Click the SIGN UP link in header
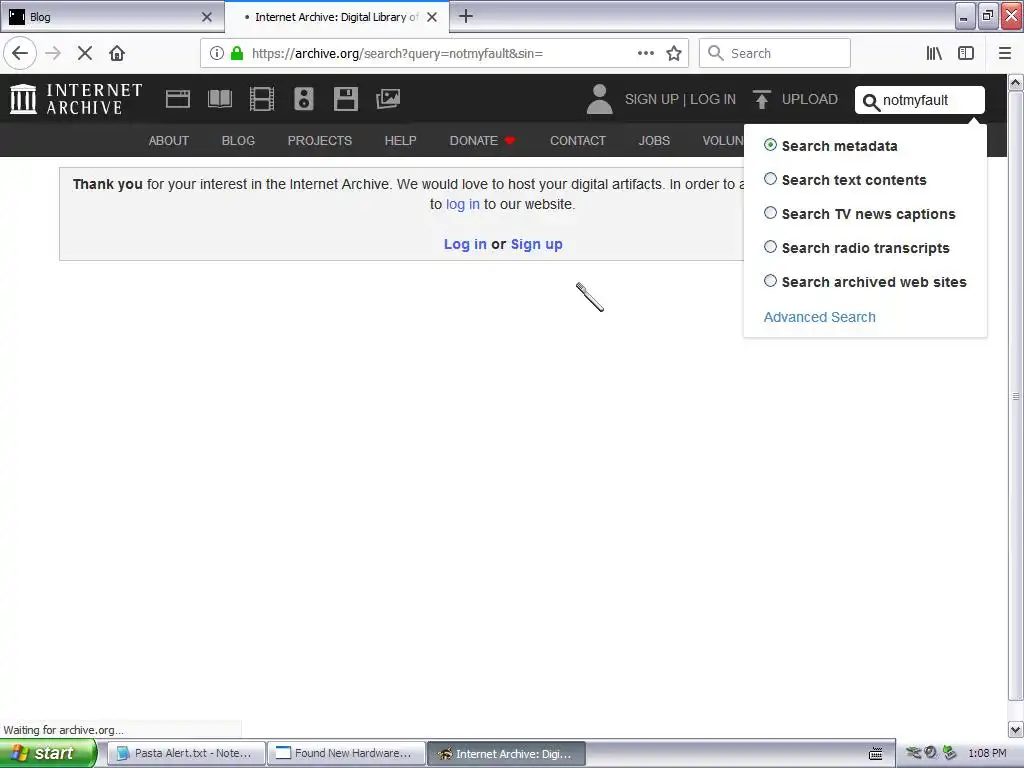 click(651, 99)
